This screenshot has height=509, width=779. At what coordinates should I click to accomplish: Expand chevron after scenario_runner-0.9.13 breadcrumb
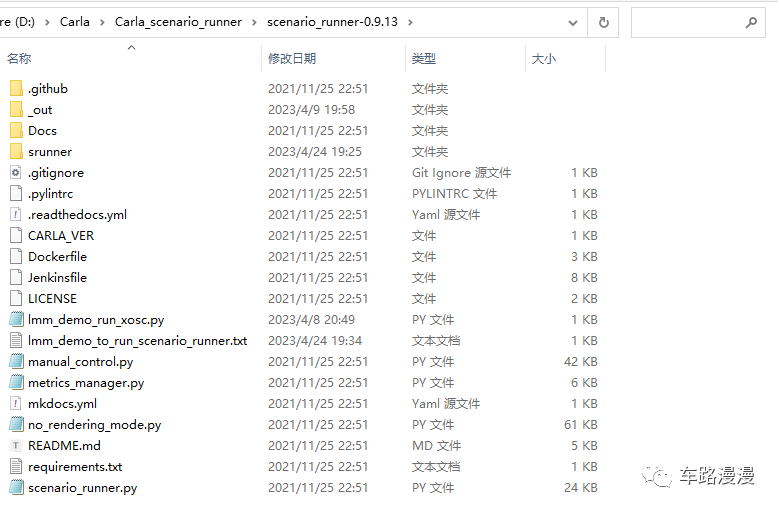point(410,22)
